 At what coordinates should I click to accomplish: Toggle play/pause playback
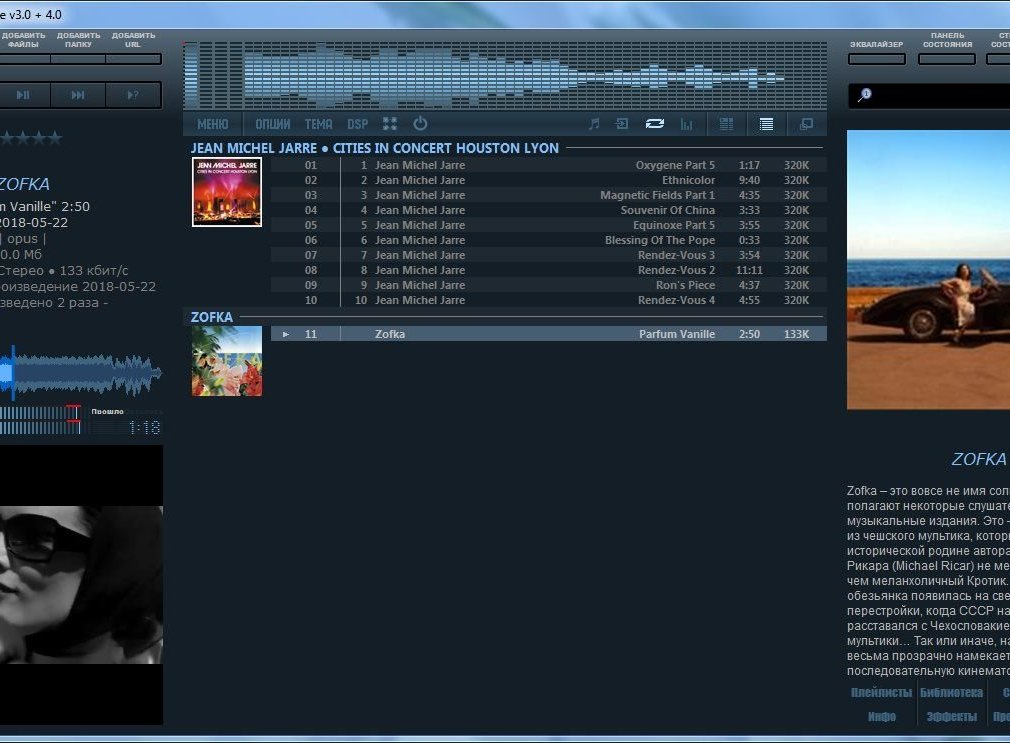click(x=24, y=95)
